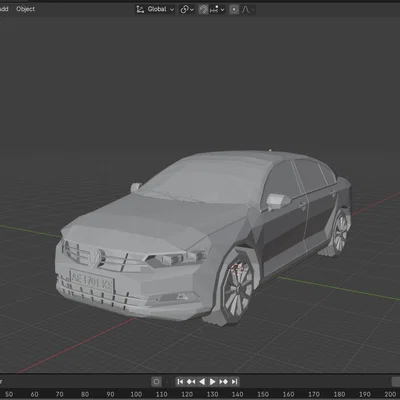Open the auto keyframing options dropdown
400x400 pixels.
pyautogui.click(x=167, y=381)
